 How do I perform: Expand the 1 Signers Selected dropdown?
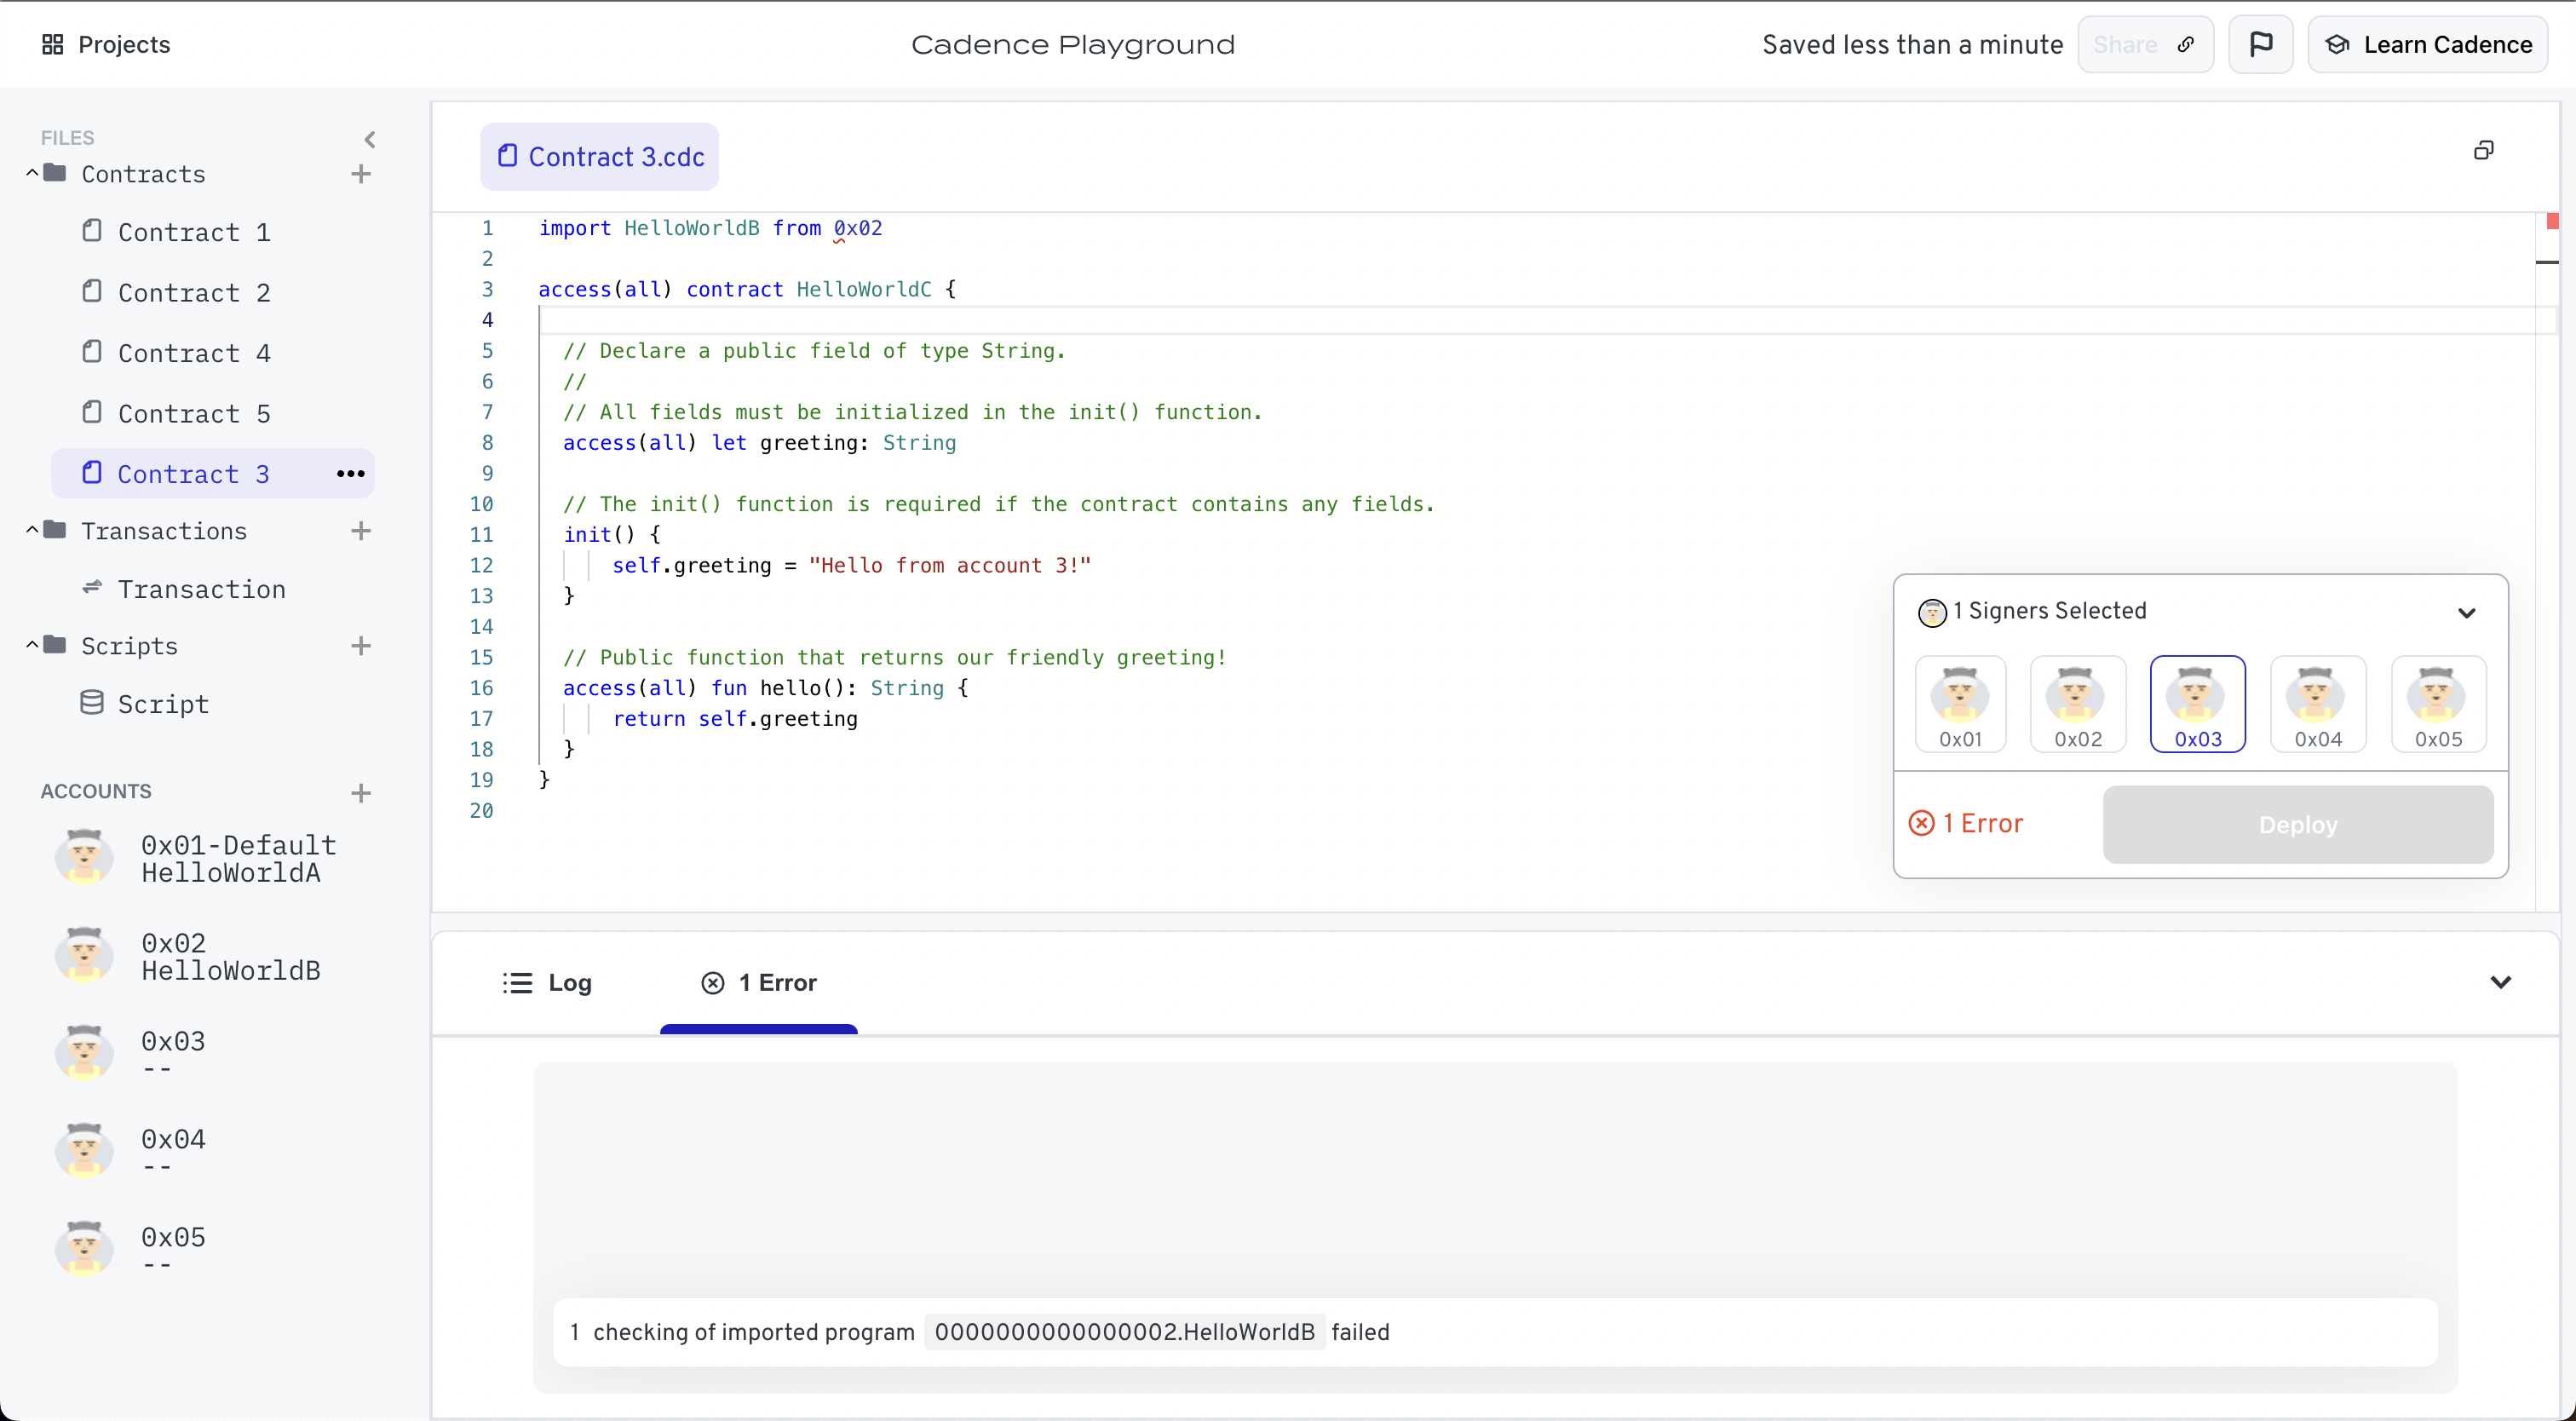pyautogui.click(x=2467, y=613)
